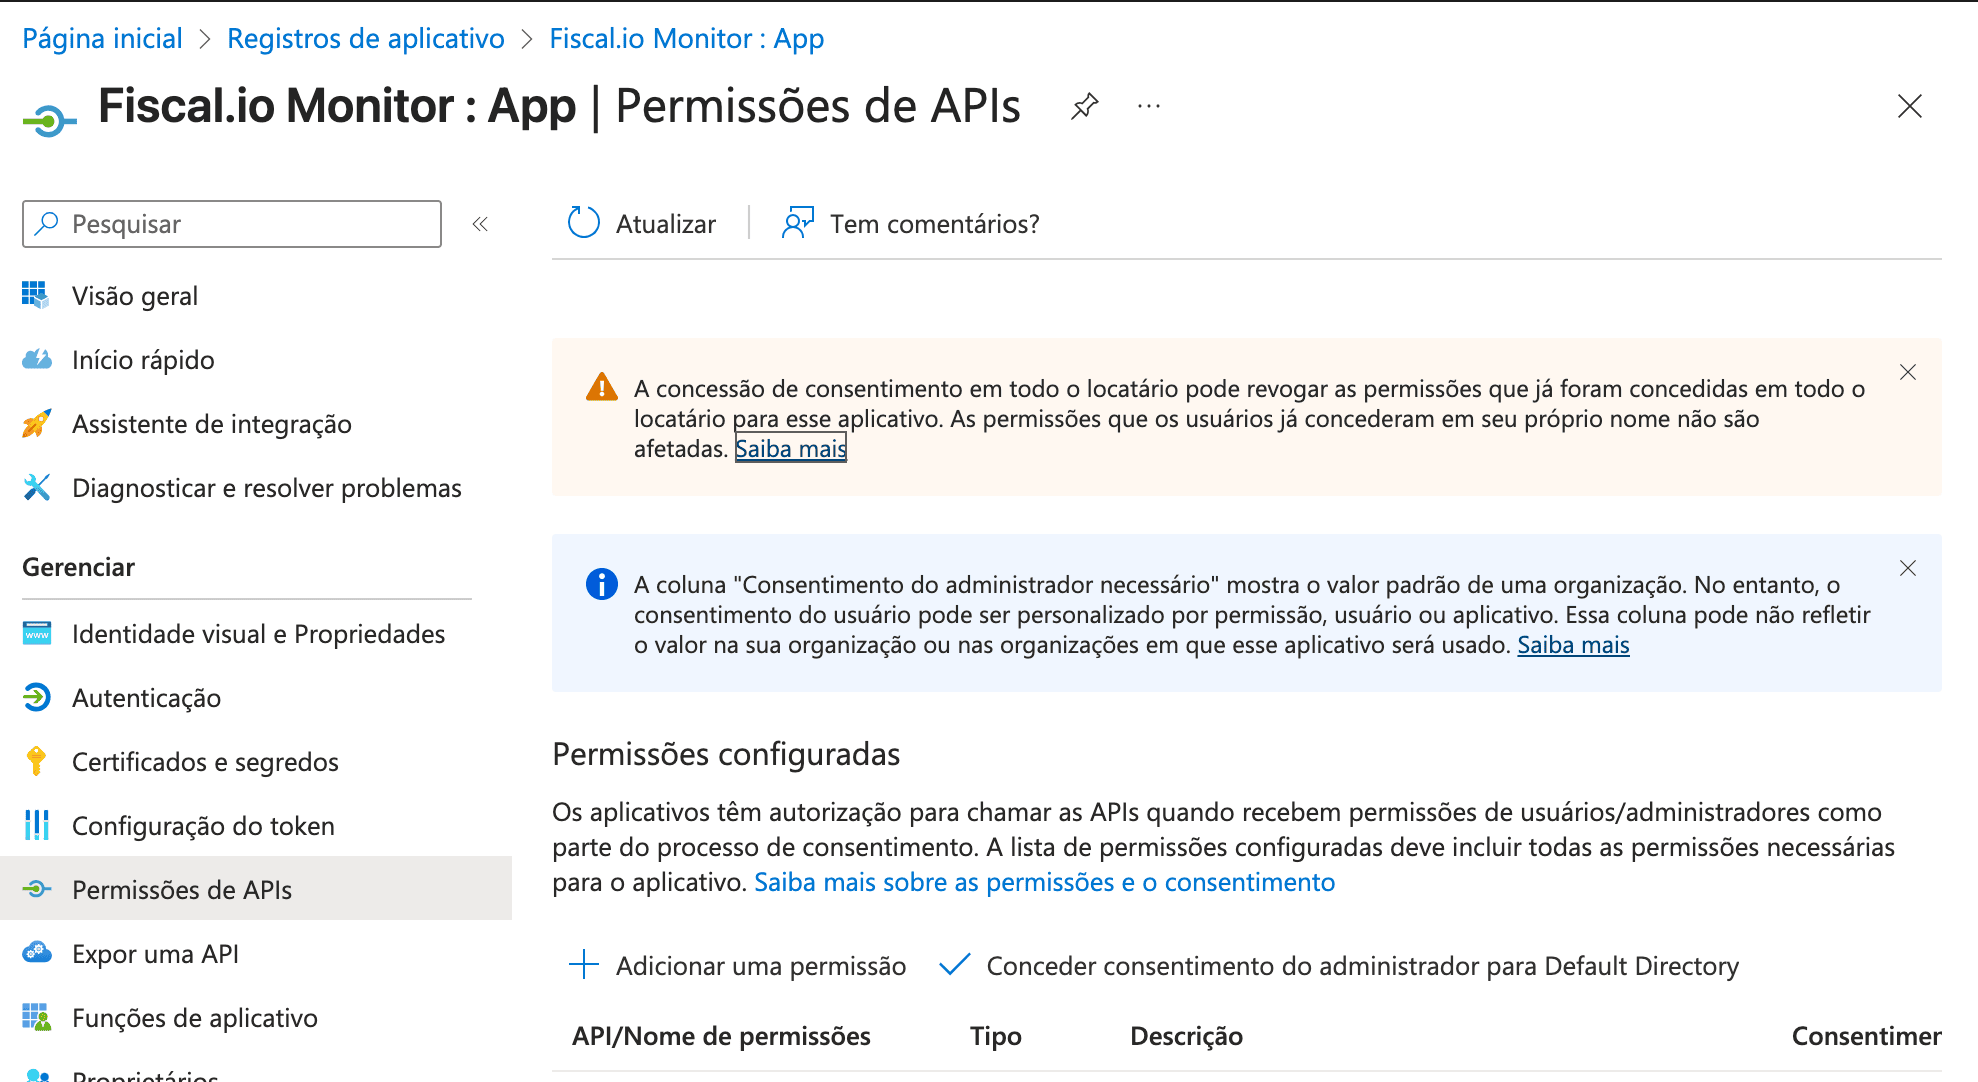This screenshot has width=1978, height=1082.
Task: Open Início rápido menu item
Action: pyautogui.click(x=143, y=360)
